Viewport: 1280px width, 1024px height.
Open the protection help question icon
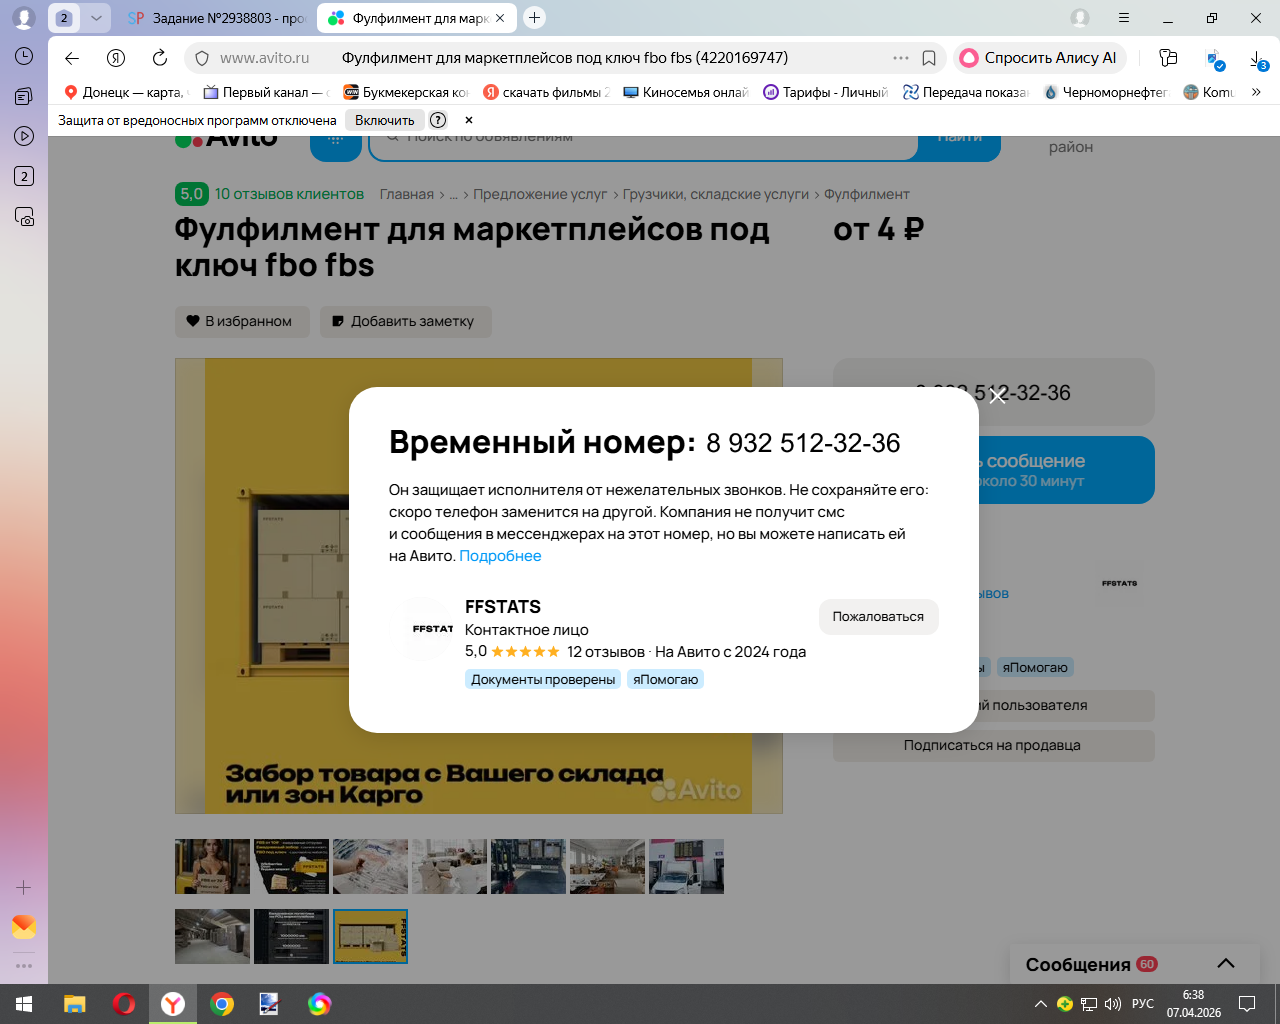[x=438, y=120]
